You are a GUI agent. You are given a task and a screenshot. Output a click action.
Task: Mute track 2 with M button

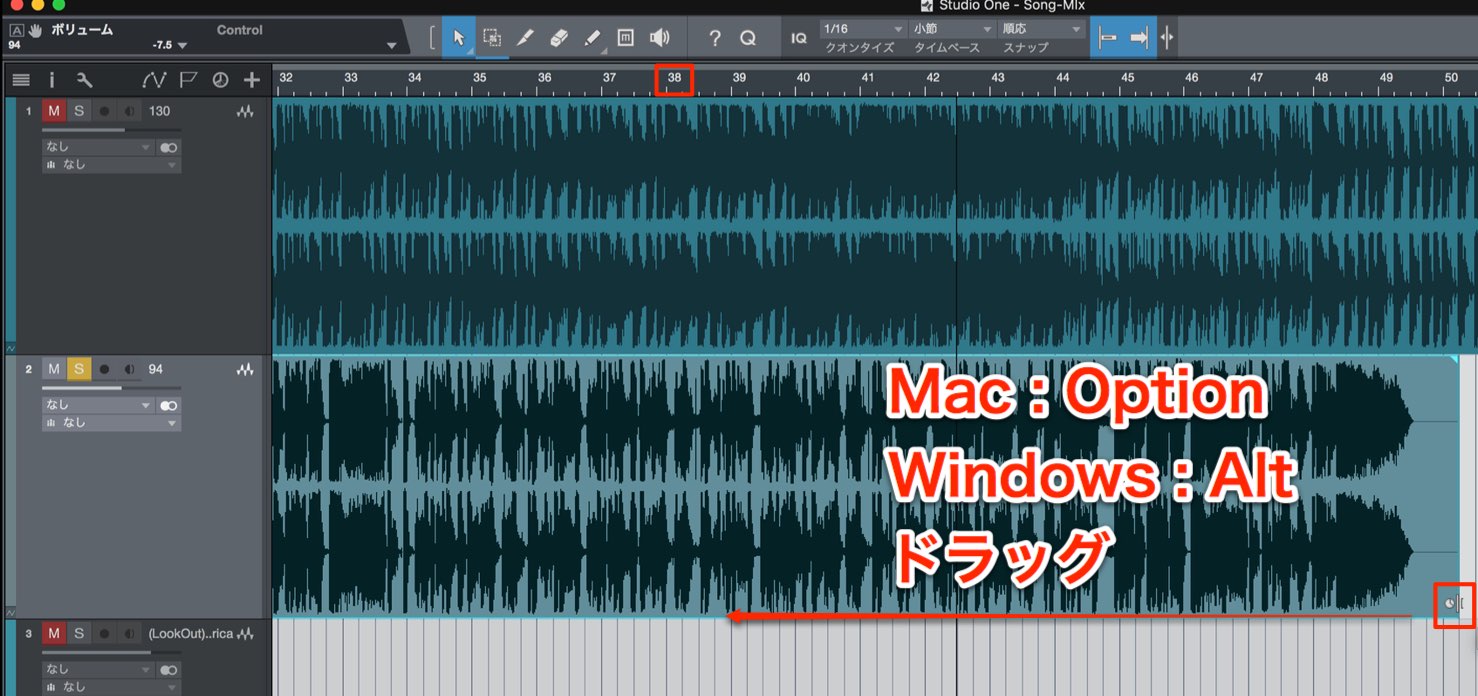[x=54, y=369]
